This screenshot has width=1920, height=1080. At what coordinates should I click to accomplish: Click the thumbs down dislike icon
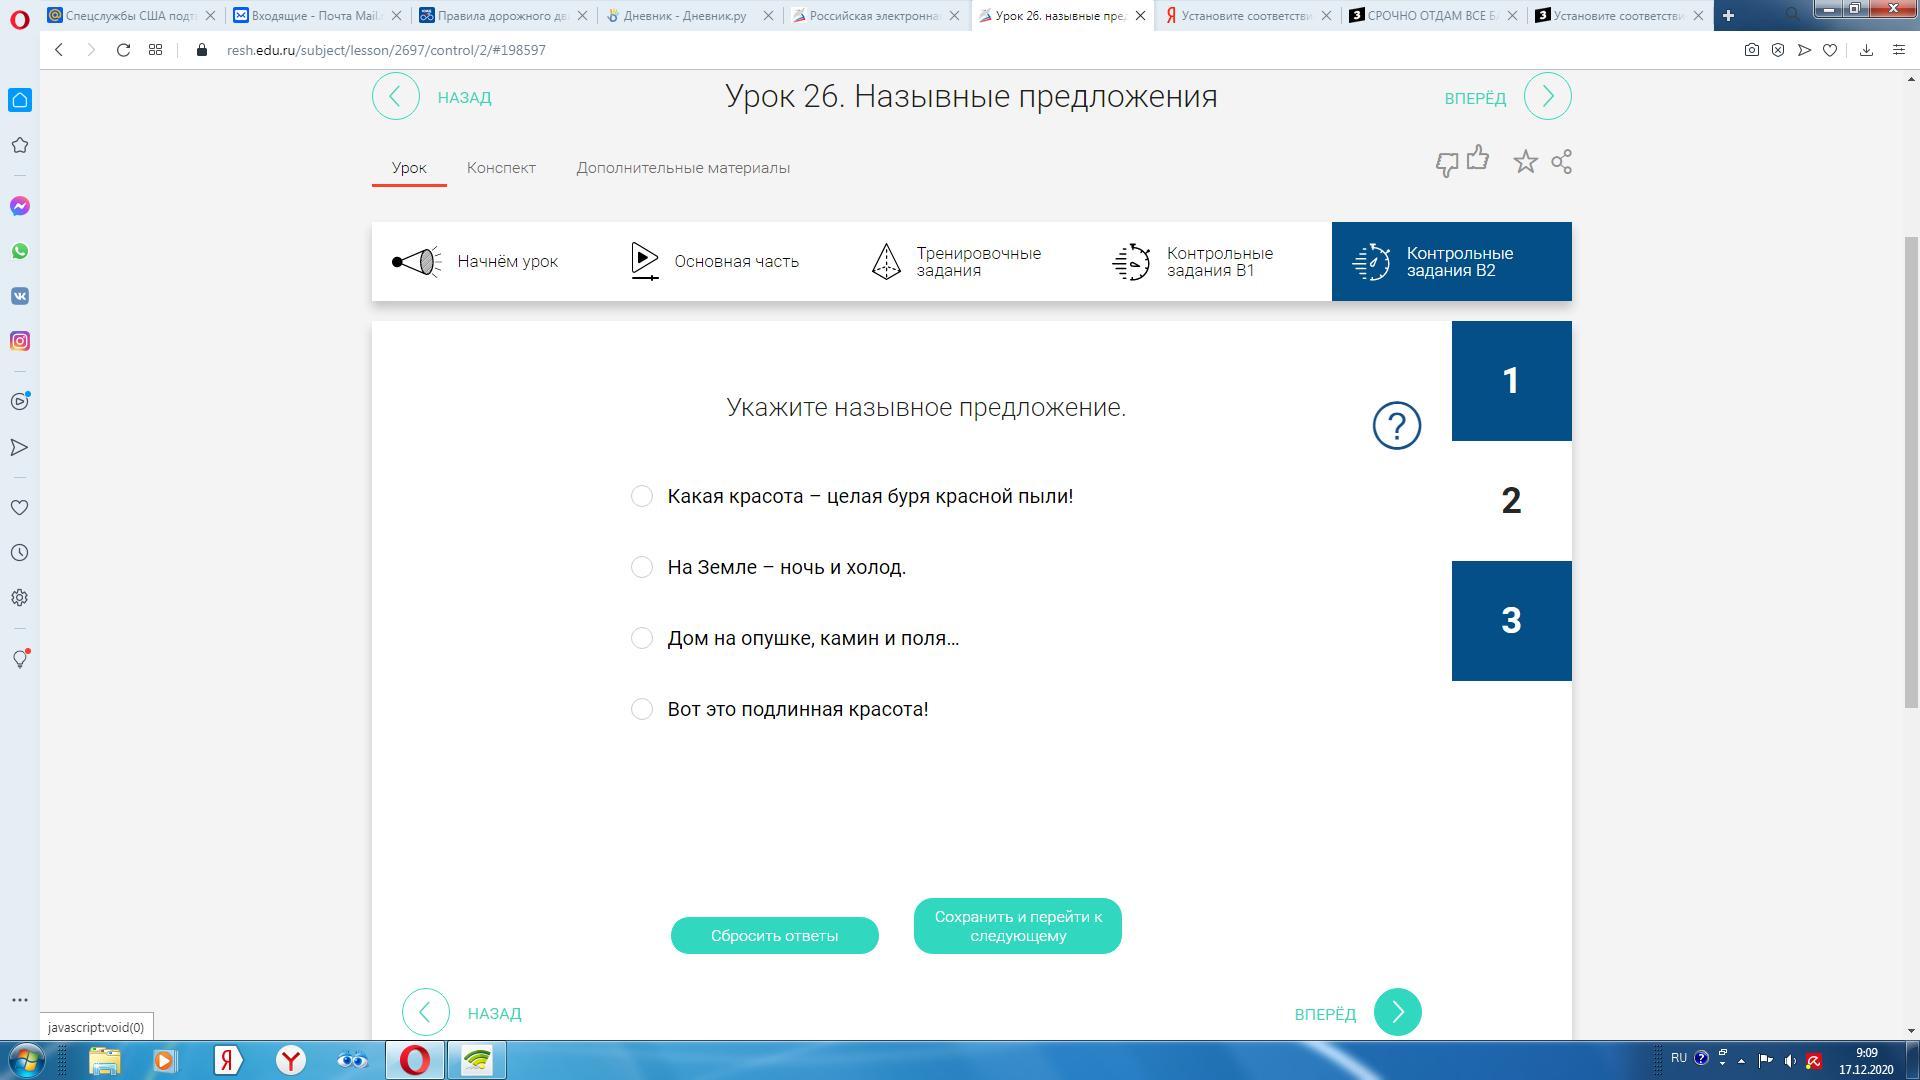pyautogui.click(x=1446, y=165)
